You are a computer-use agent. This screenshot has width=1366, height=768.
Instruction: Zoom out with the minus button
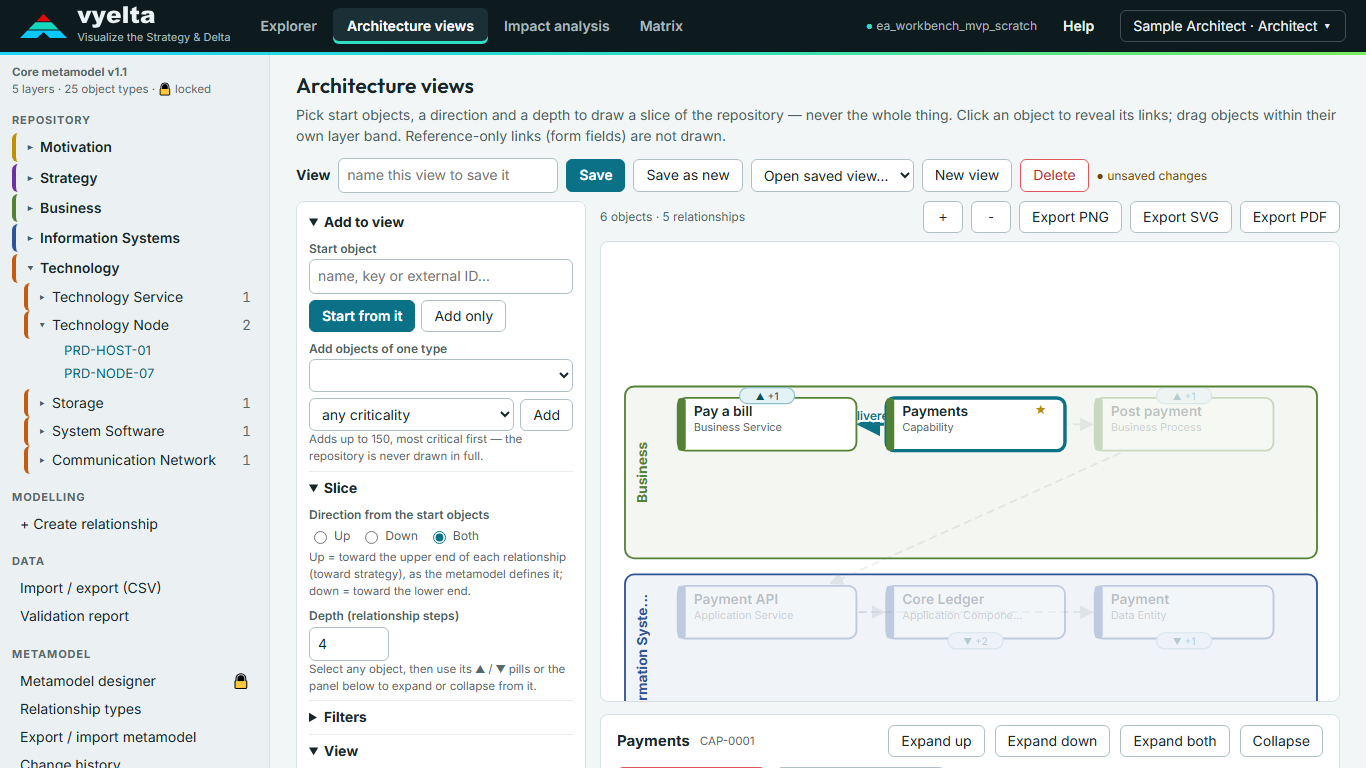pos(991,217)
